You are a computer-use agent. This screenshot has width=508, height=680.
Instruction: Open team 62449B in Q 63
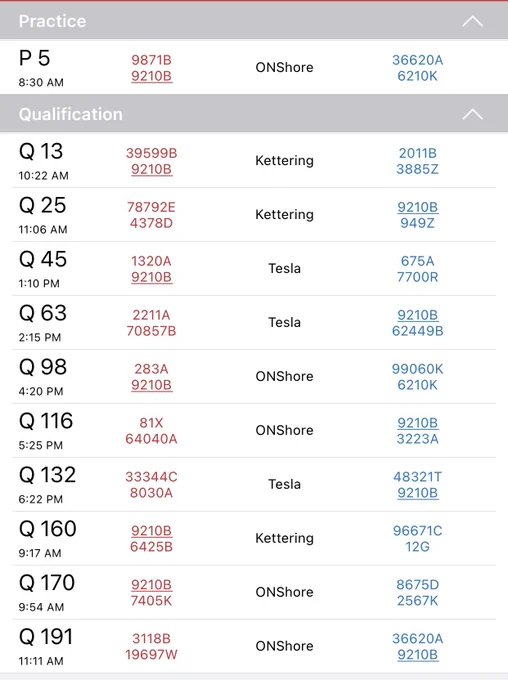pos(417,331)
